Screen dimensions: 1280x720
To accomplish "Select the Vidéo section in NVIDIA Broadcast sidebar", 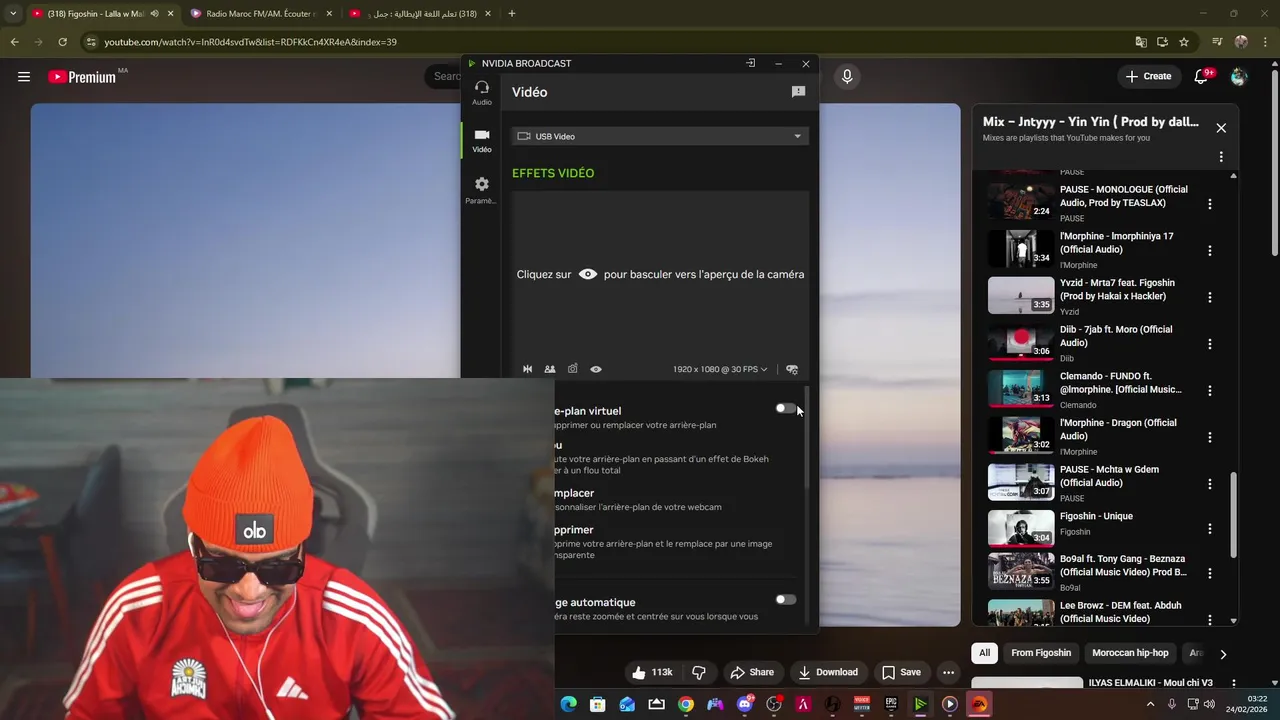I will click(482, 141).
